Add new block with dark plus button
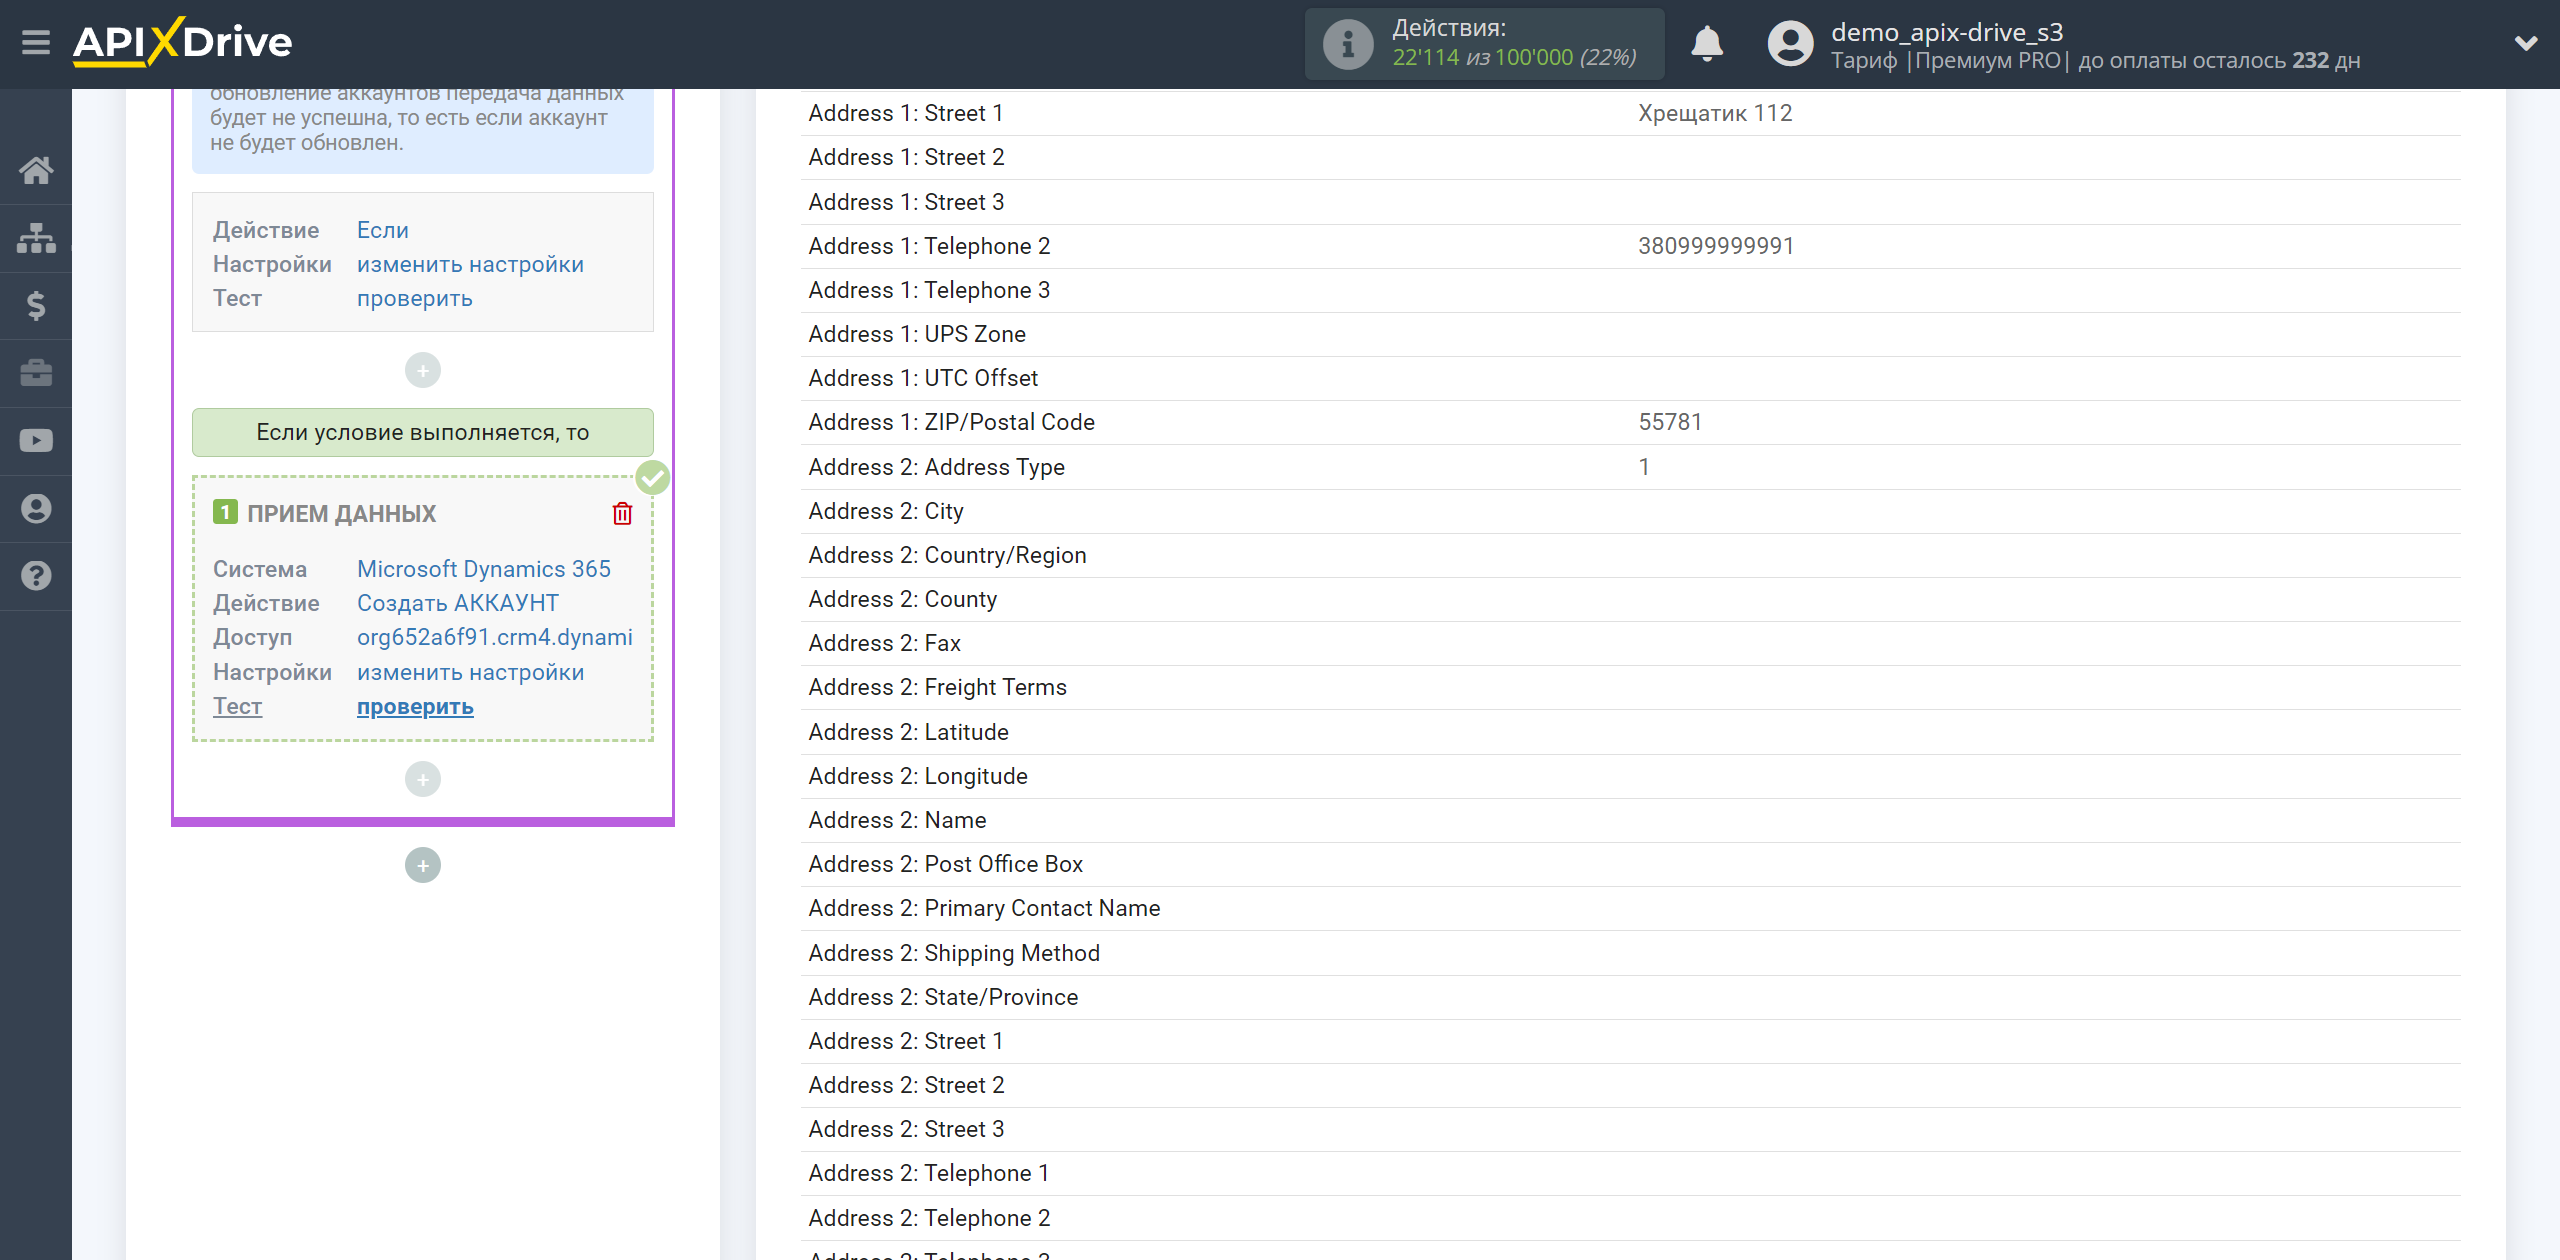 coord(423,865)
